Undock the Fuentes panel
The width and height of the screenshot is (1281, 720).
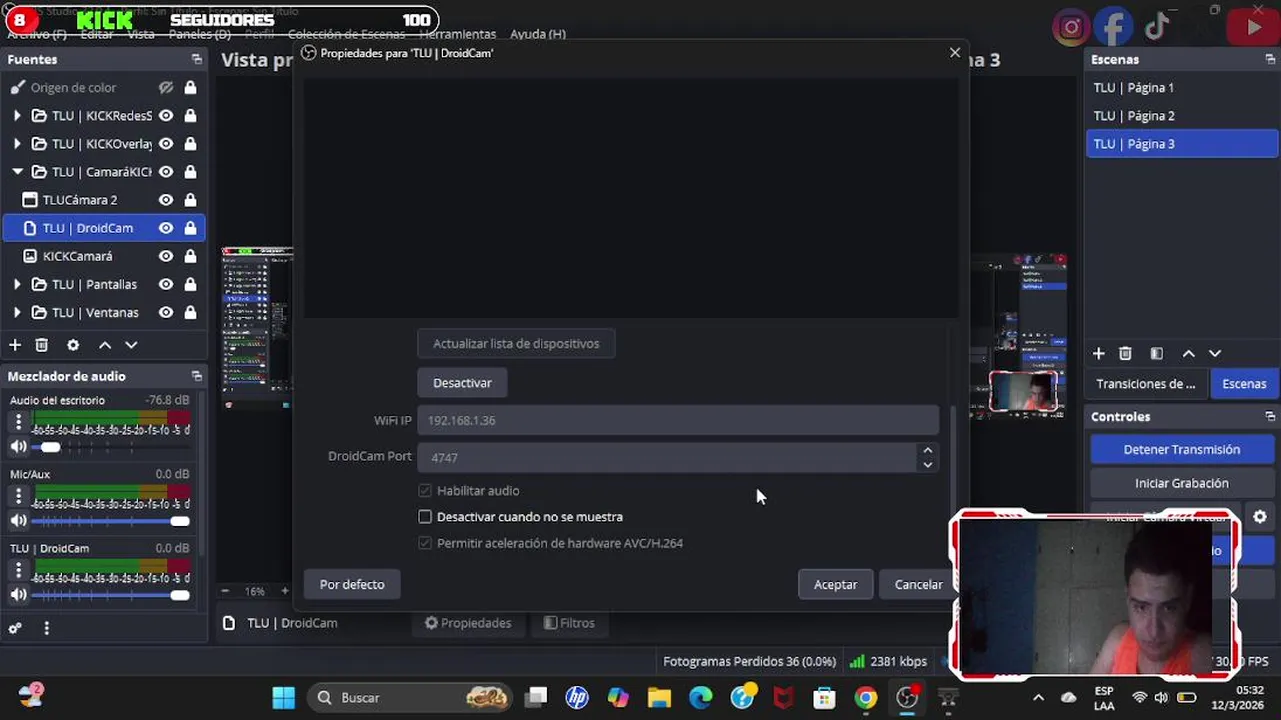pyautogui.click(x=197, y=60)
